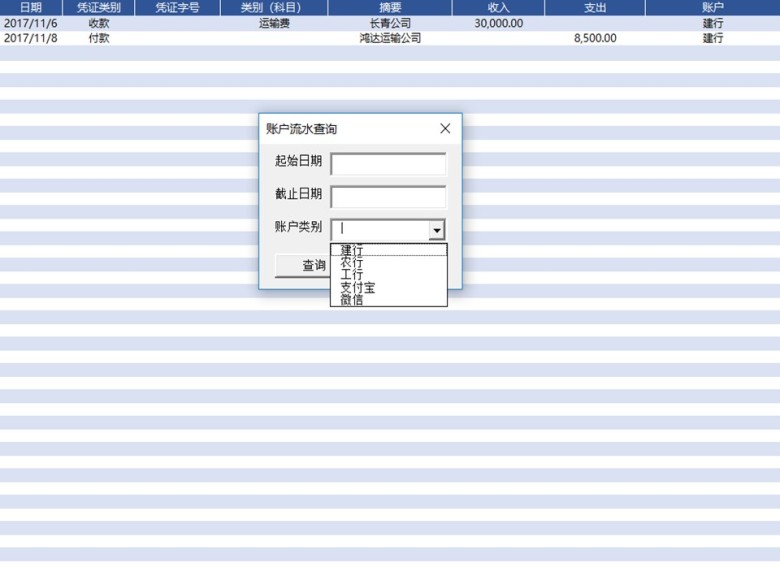This screenshot has width=780, height=585.
Task: Click the 支出 column header
Action: click(595, 7)
